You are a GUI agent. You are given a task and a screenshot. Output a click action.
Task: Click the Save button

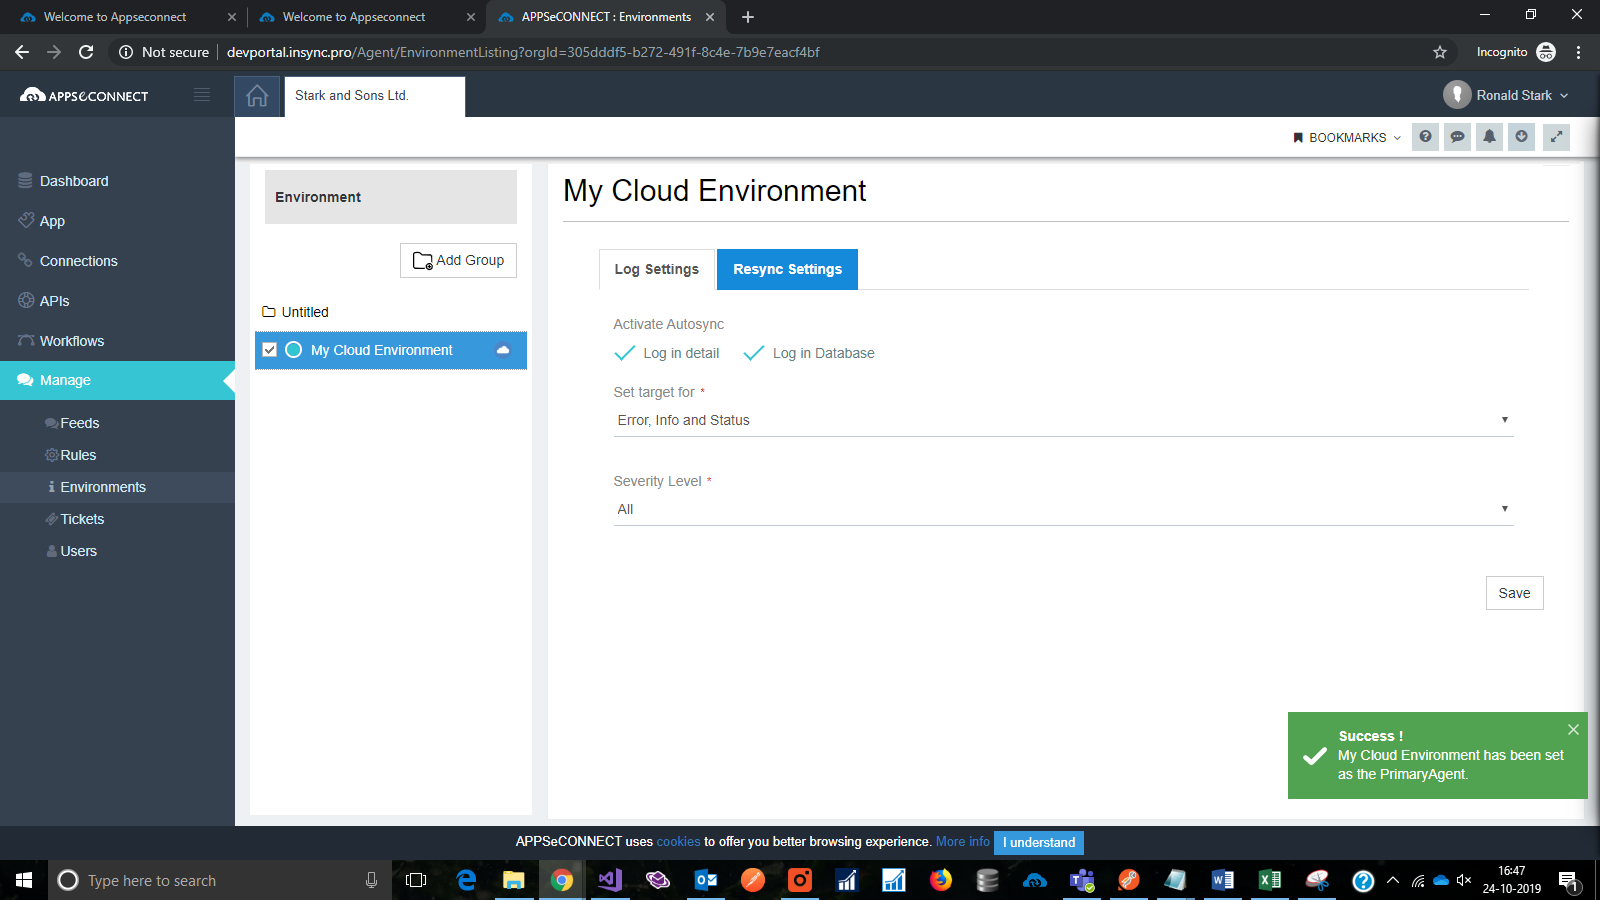tap(1514, 593)
